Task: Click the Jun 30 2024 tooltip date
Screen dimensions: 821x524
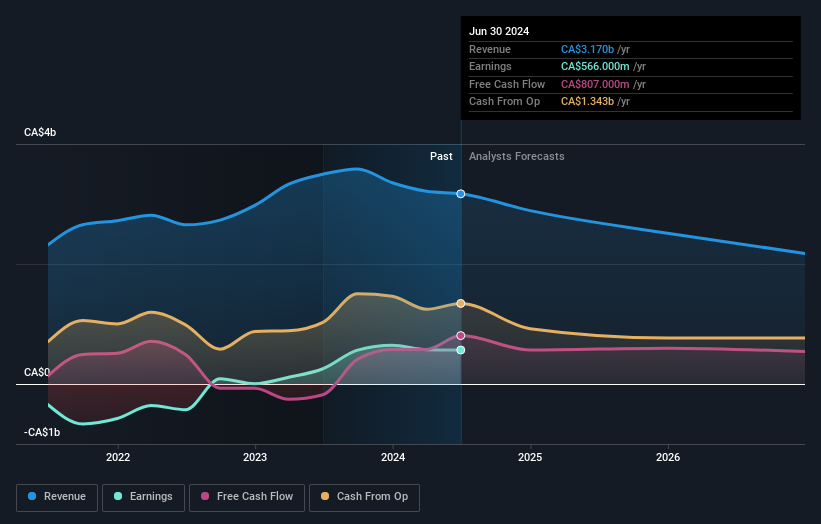Action: (499, 31)
